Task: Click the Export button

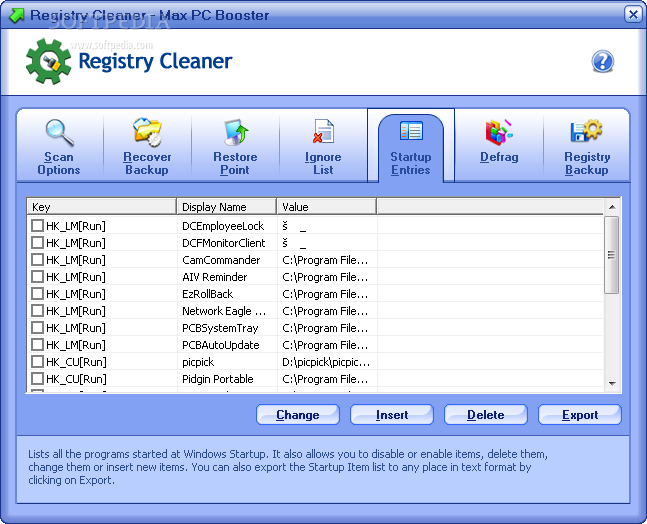Action: [580, 415]
